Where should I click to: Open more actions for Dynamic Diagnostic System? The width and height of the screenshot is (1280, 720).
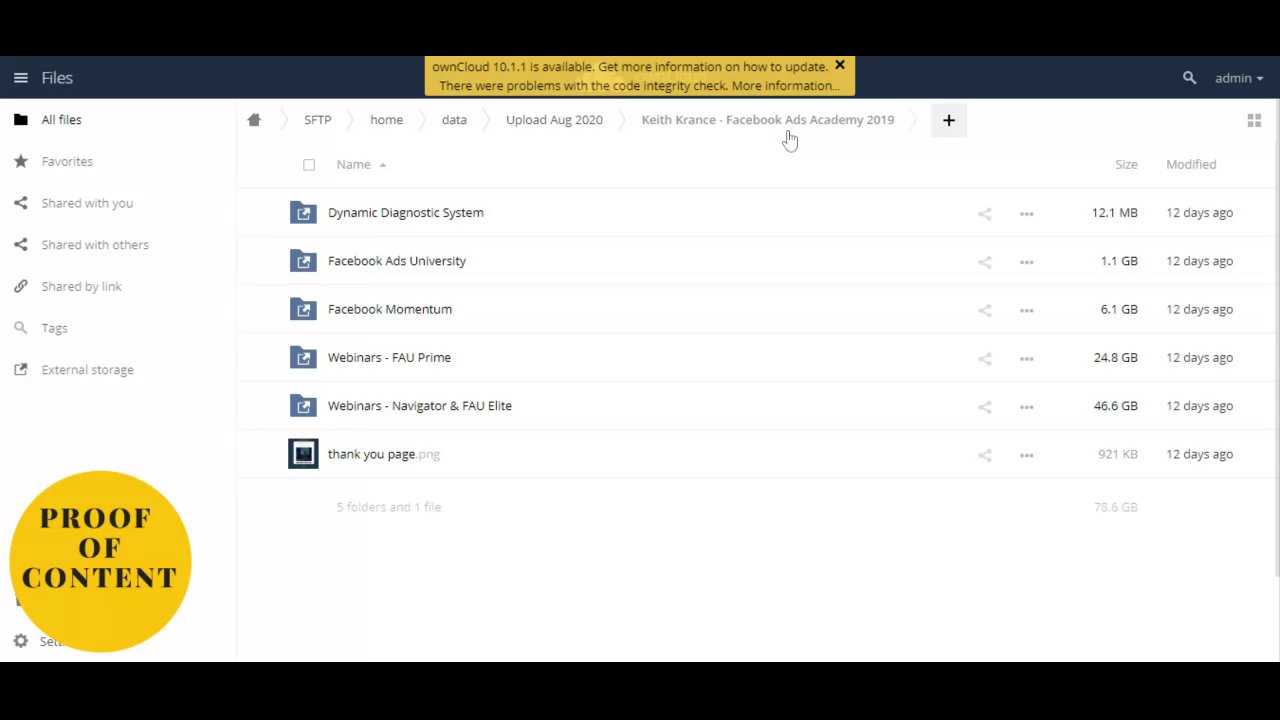[x=1027, y=214]
